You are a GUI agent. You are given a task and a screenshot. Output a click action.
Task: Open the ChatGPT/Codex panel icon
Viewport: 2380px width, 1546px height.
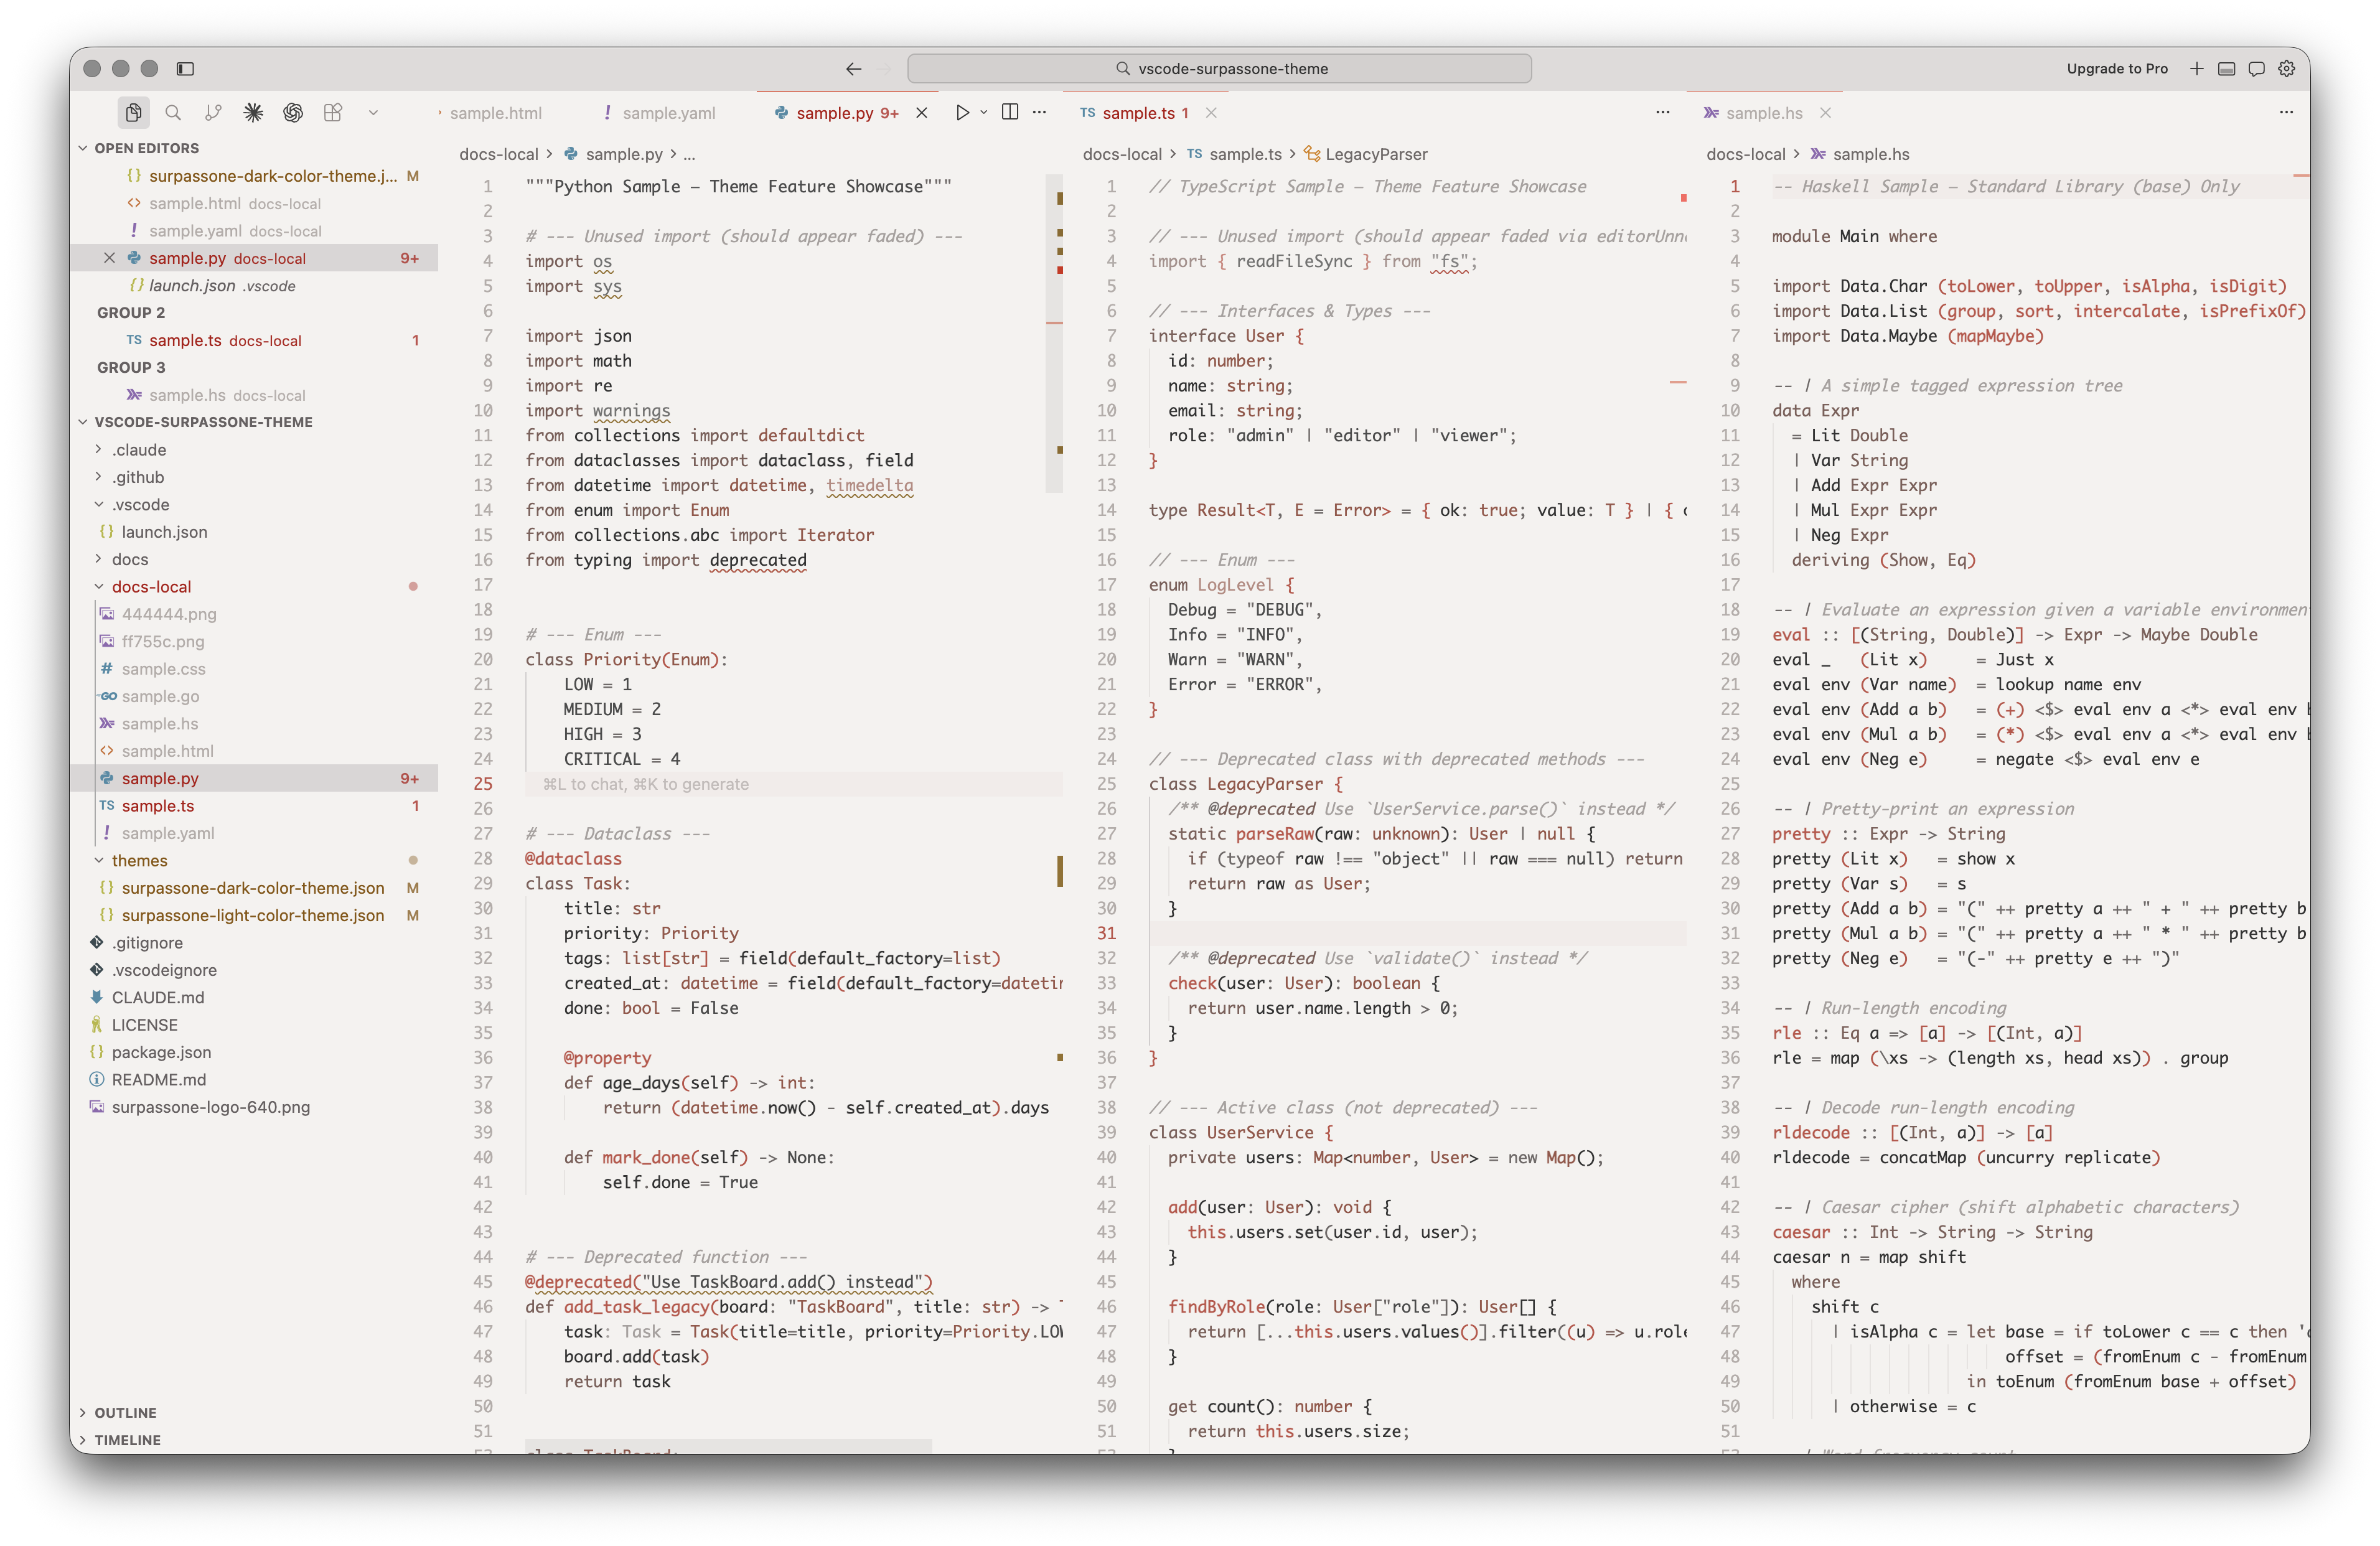pos(293,113)
